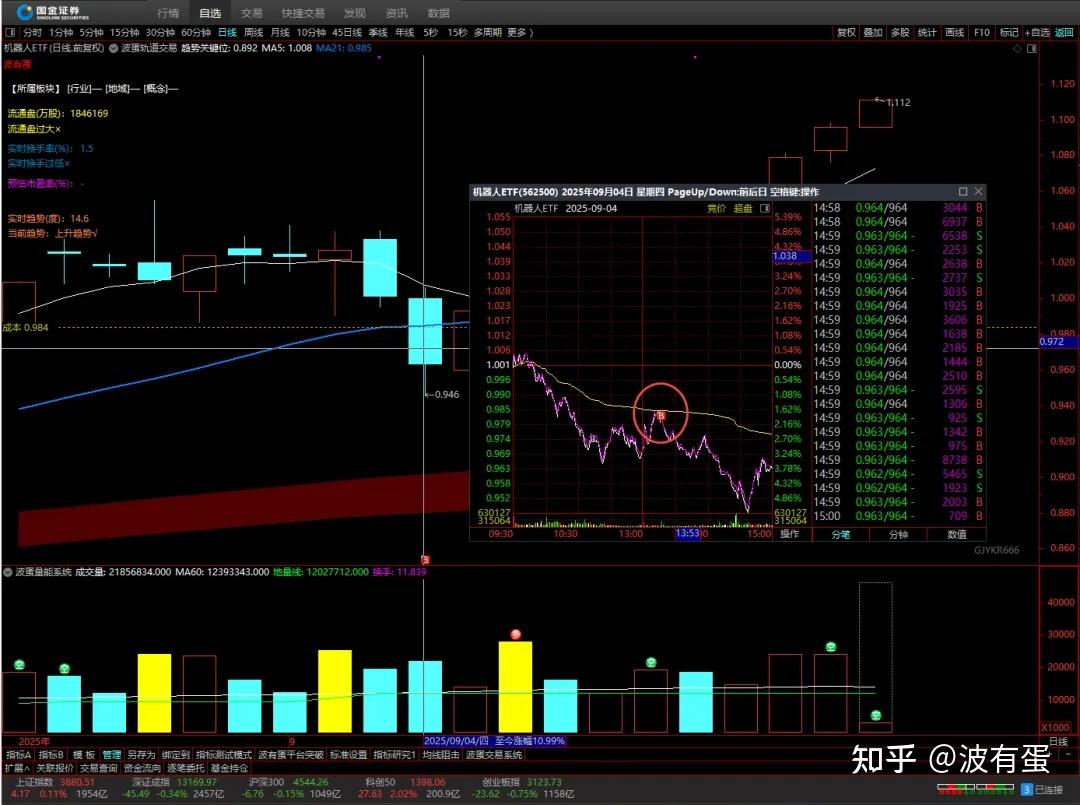Click 操作 in the intraday popup
The height and width of the screenshot is (805, 1080).
click(789, 534)
